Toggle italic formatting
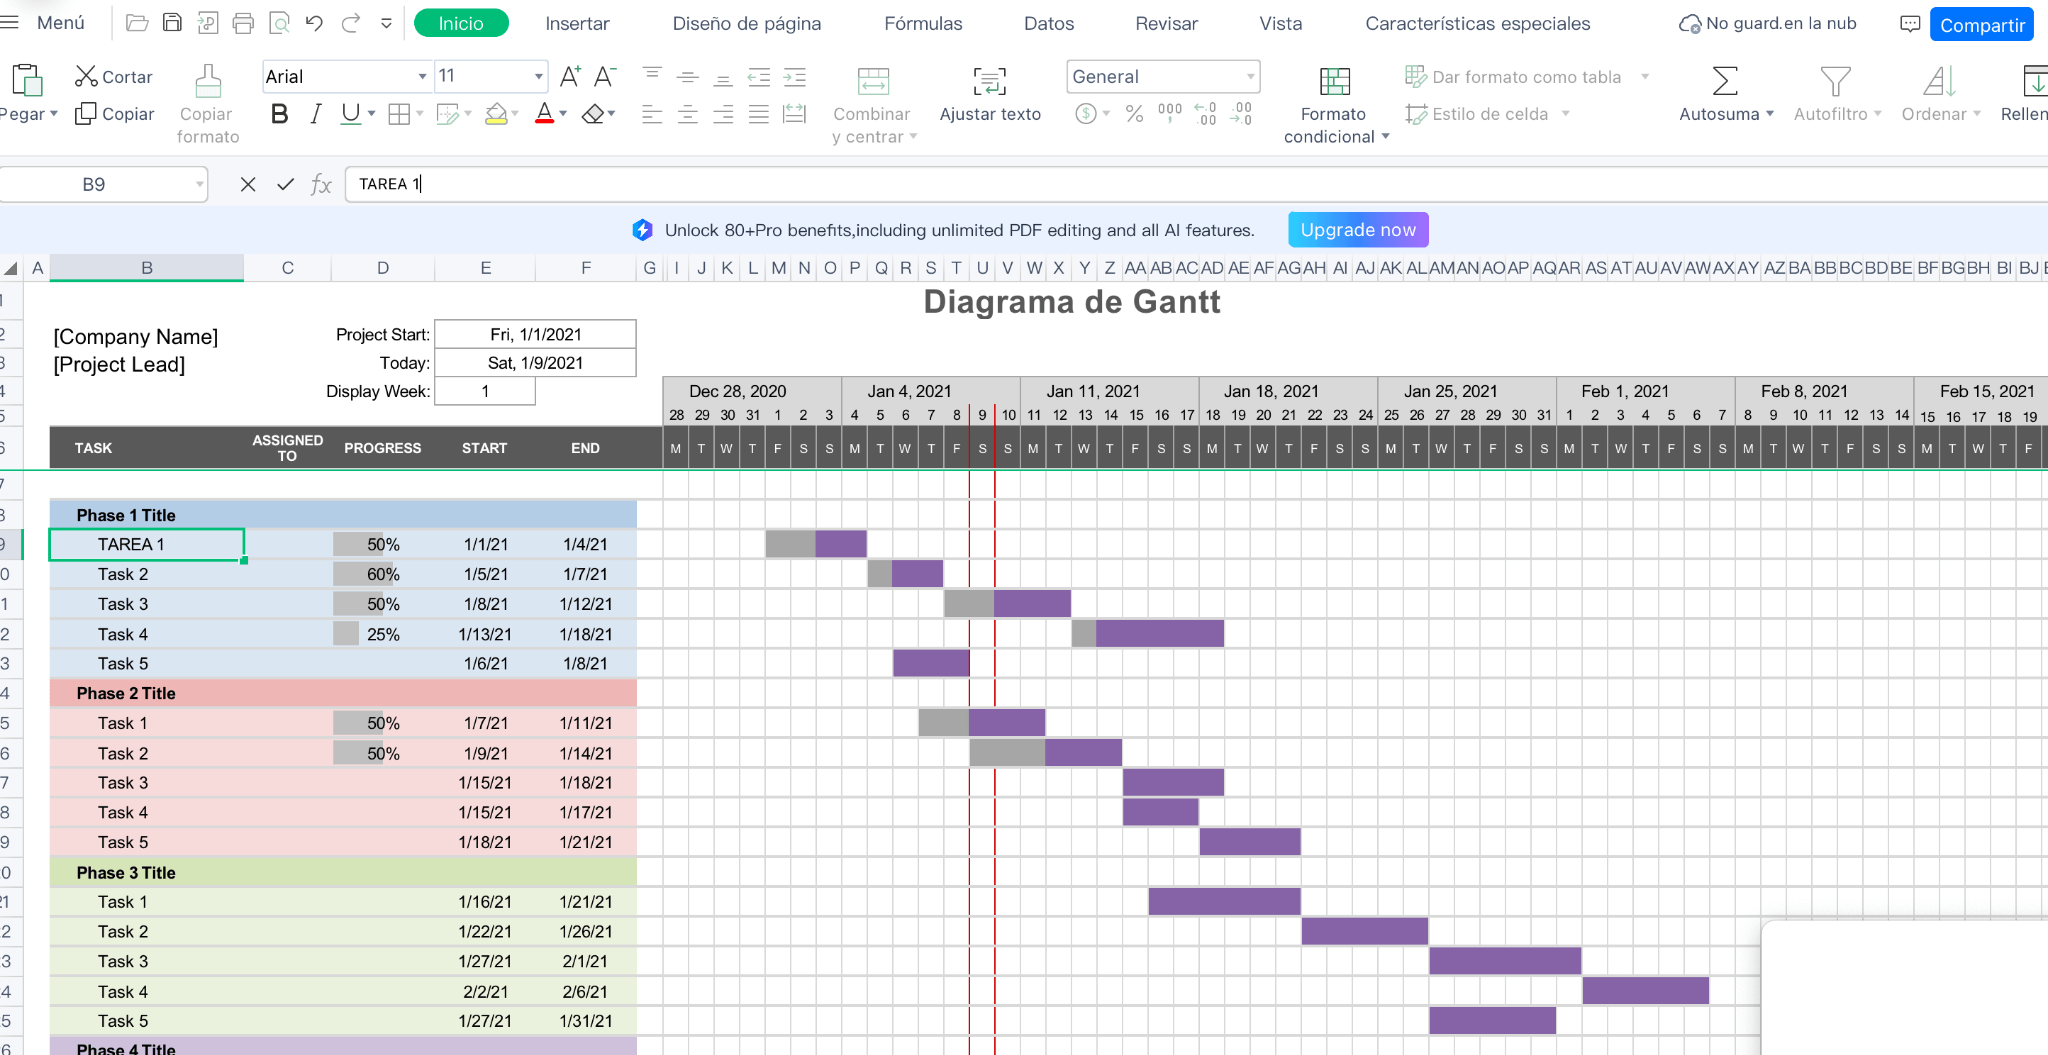The height and width of the screenshot is (1055, 2048). (x=315, y=113)
